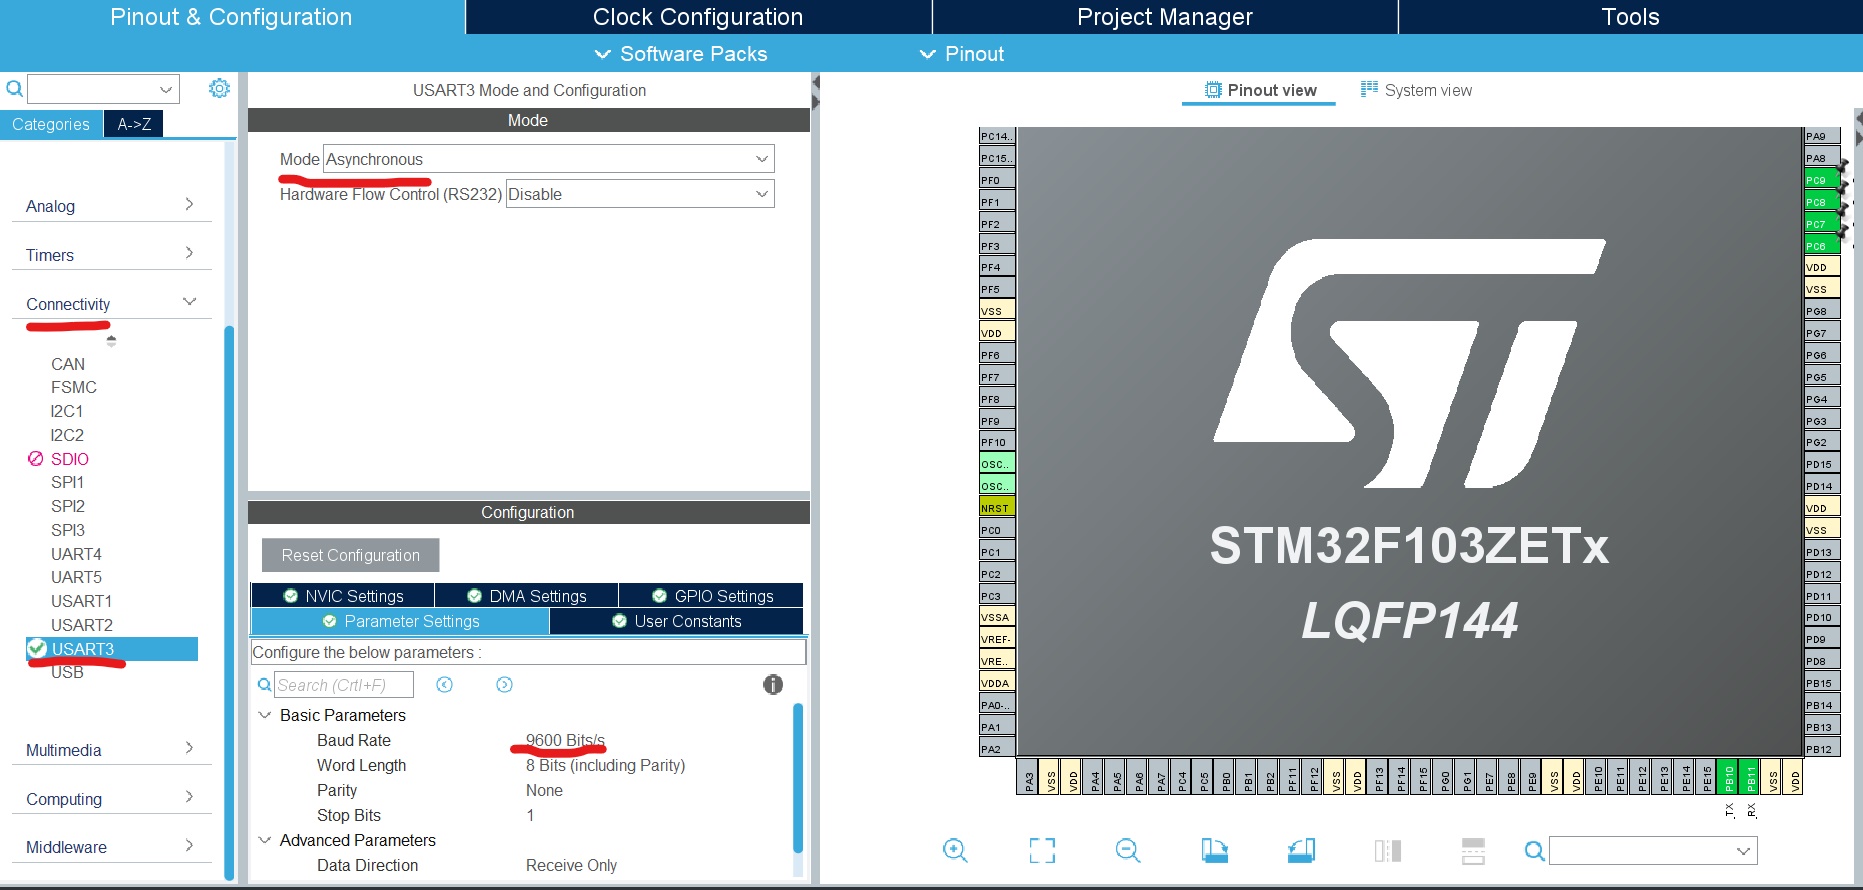Go to the next parameter search result

coord(504,684)
